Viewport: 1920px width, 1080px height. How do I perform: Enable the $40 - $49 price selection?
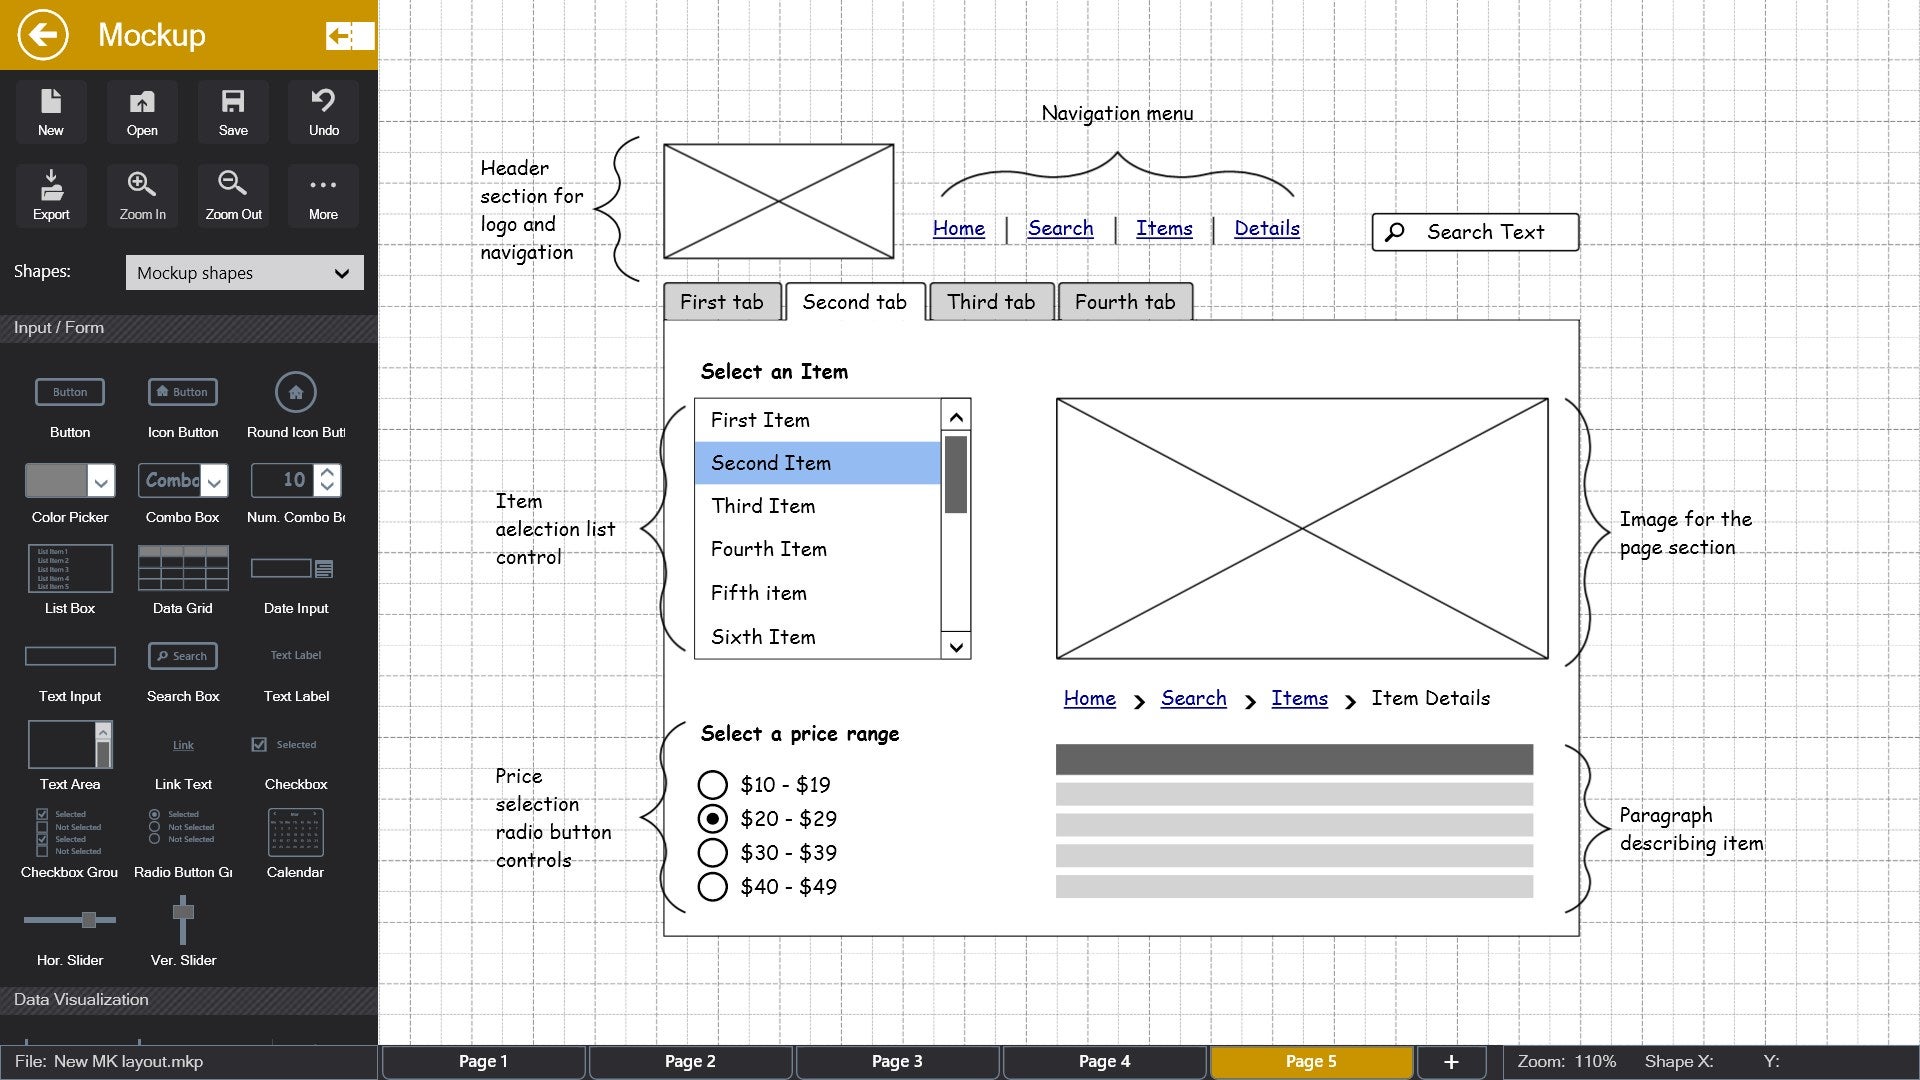[711, 885]
